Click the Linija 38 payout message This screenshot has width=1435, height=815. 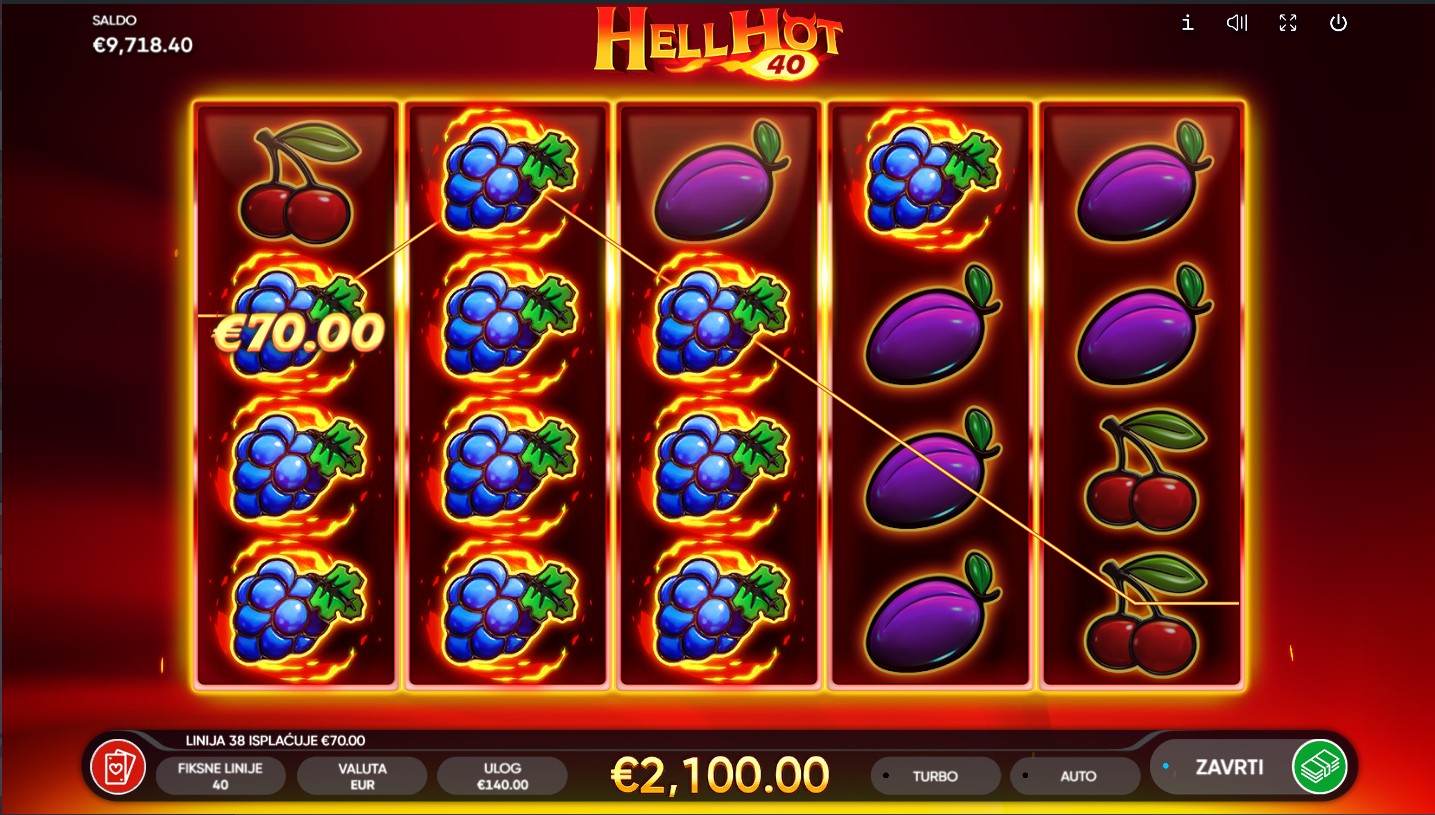click(x=275, y=741)
